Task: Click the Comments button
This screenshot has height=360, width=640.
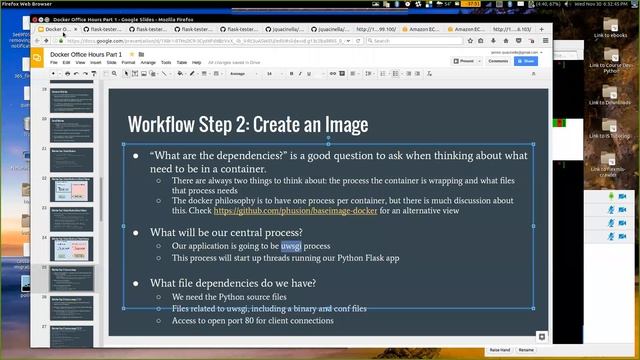Action: 498,61
